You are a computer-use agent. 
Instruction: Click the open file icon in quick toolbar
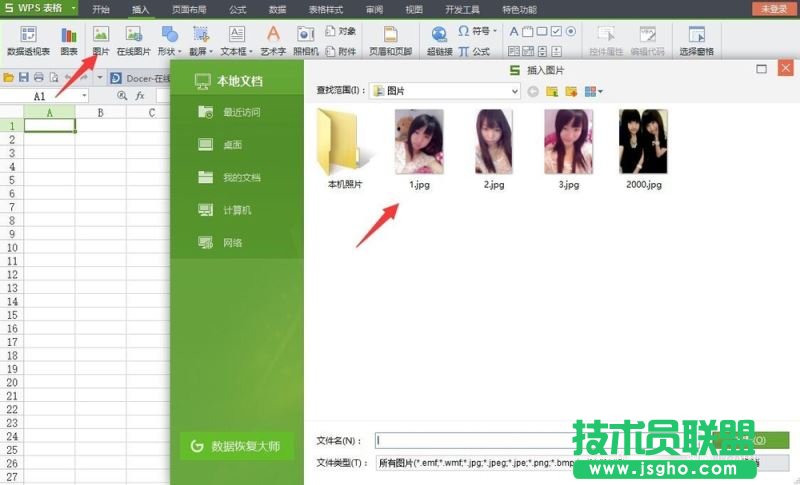coord(8,78)
